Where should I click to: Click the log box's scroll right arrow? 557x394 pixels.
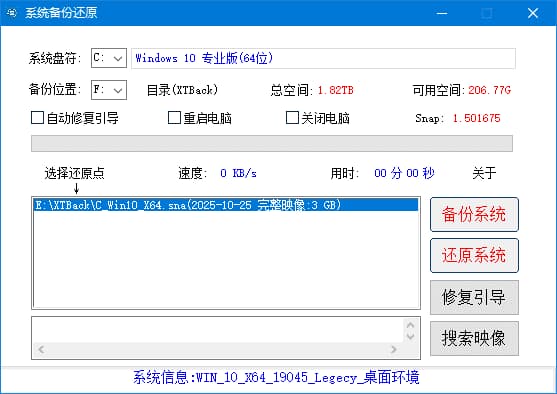click(x=394, y=350)
